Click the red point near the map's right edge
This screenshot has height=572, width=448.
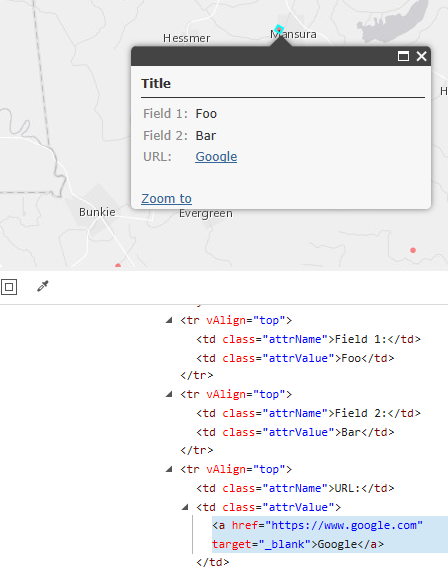pos(413,250)
